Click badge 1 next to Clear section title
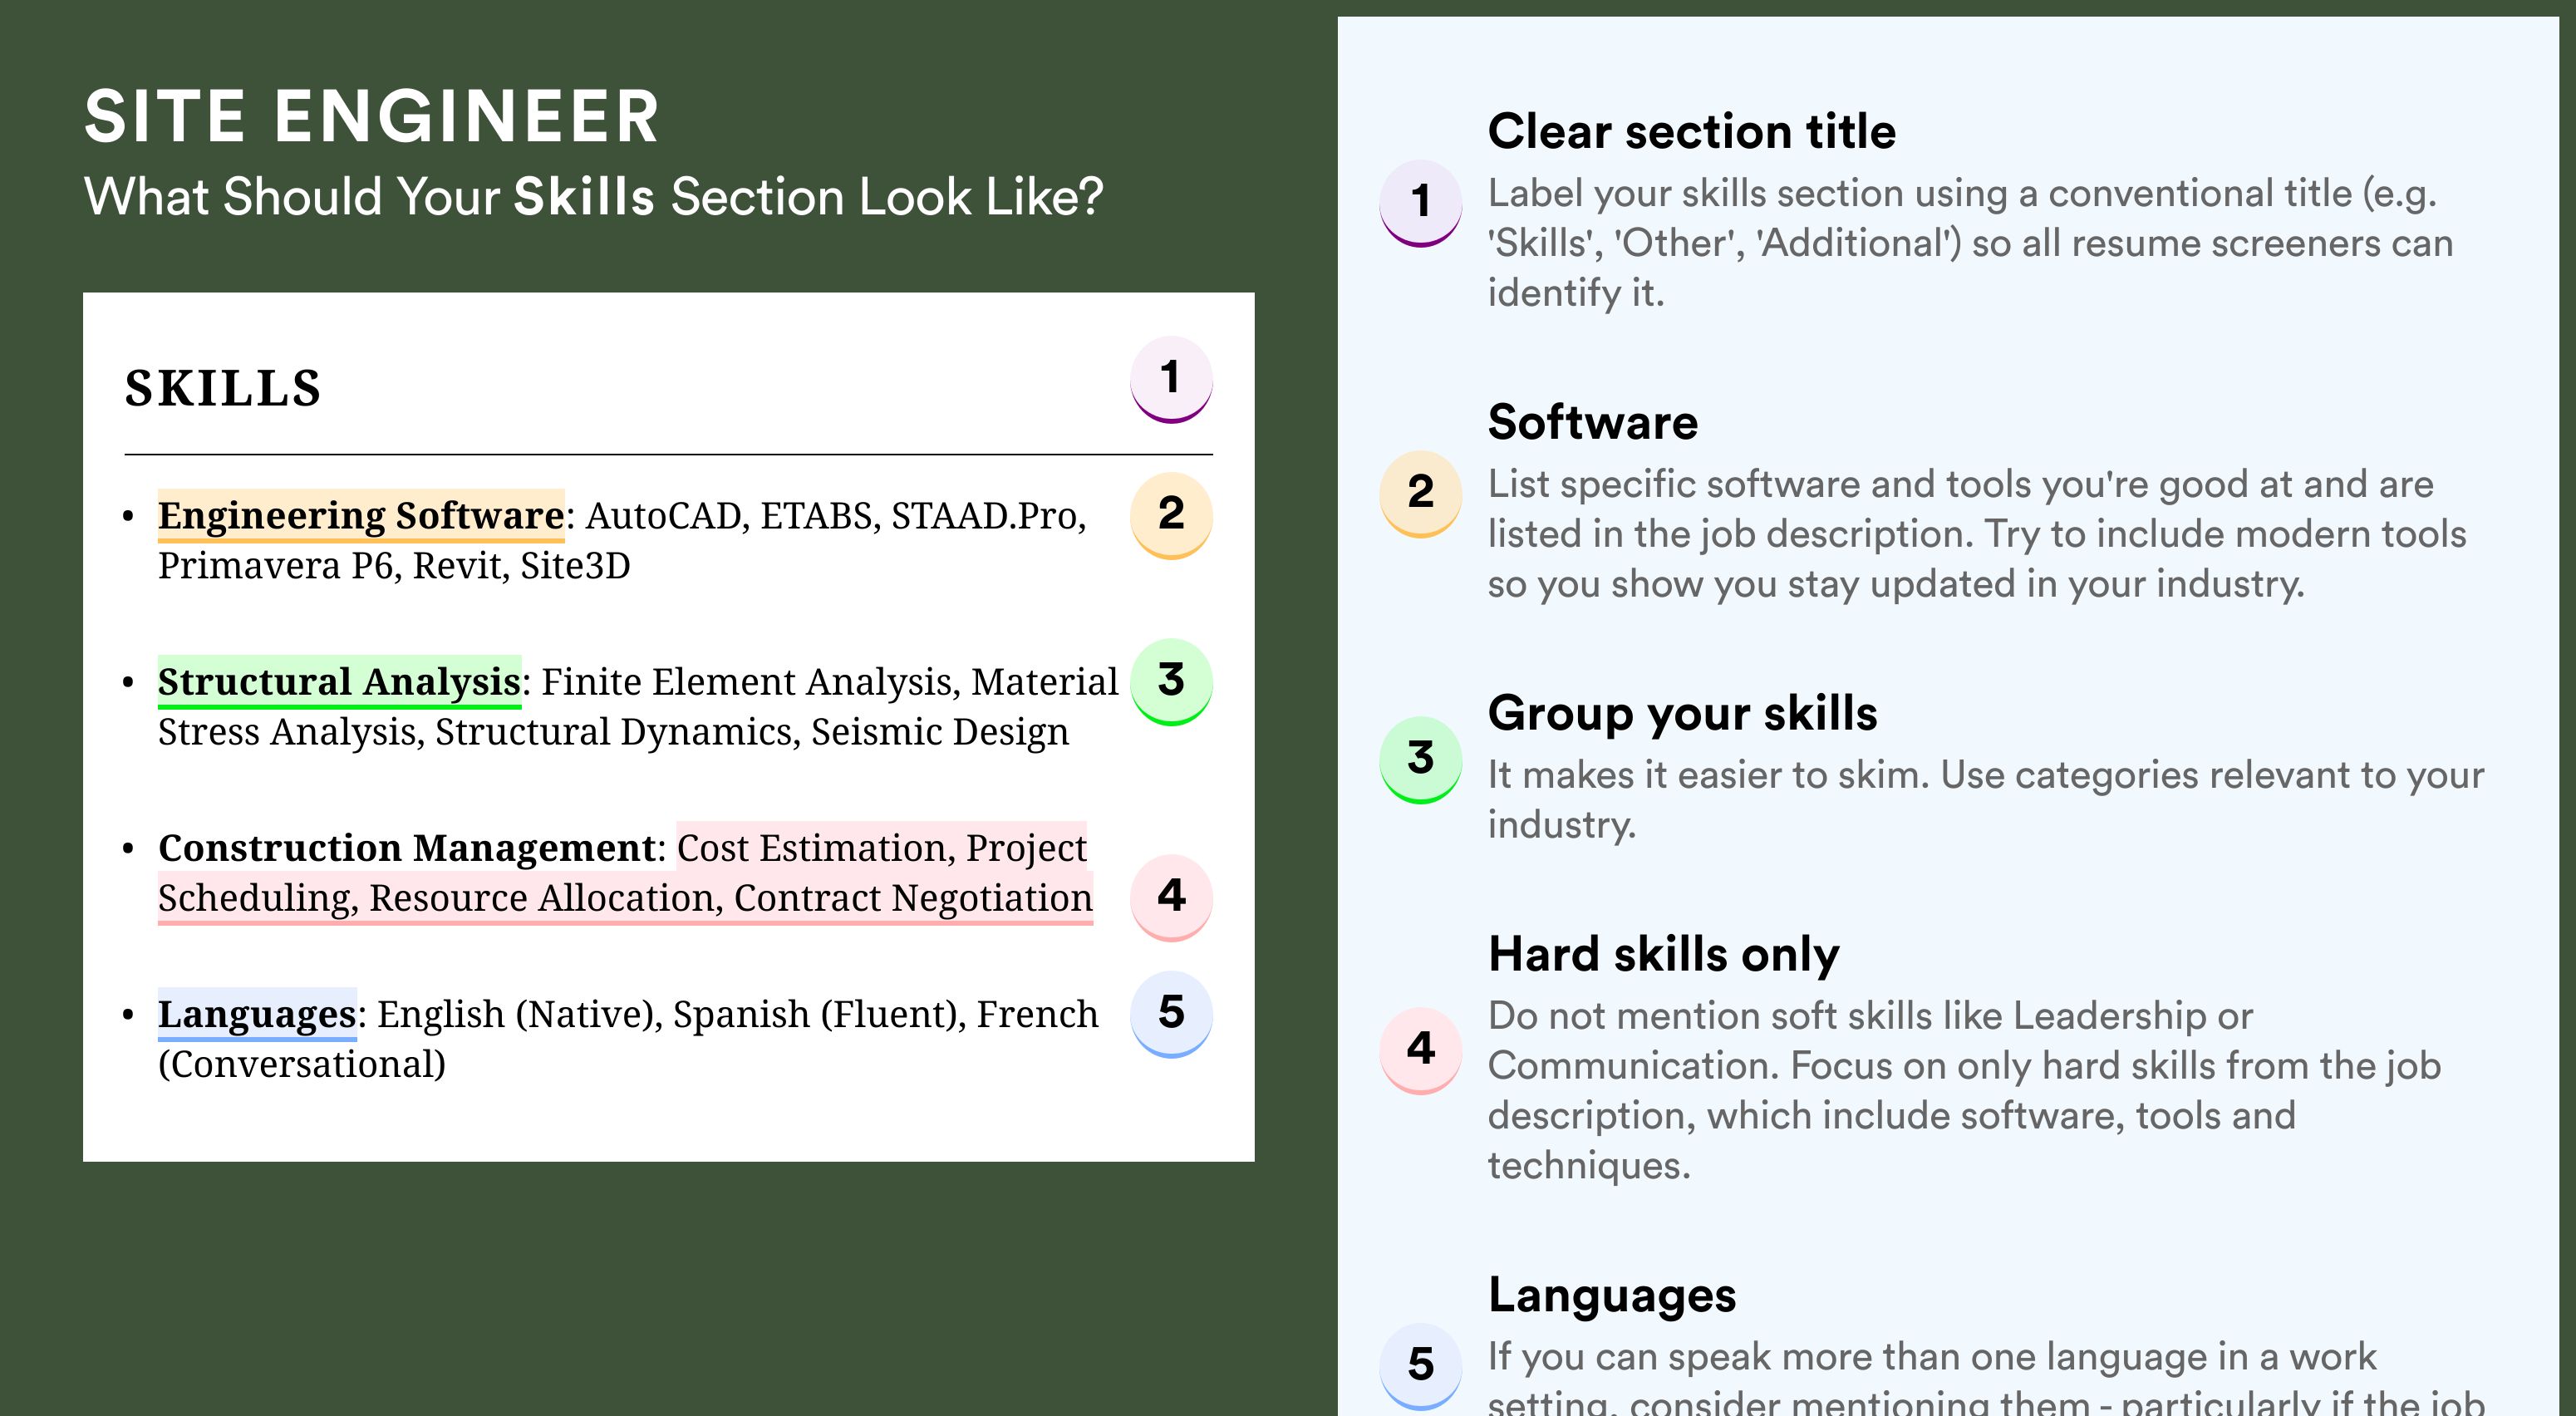This screenshot has width=2576, height=1416. [x=1421, y=203]
